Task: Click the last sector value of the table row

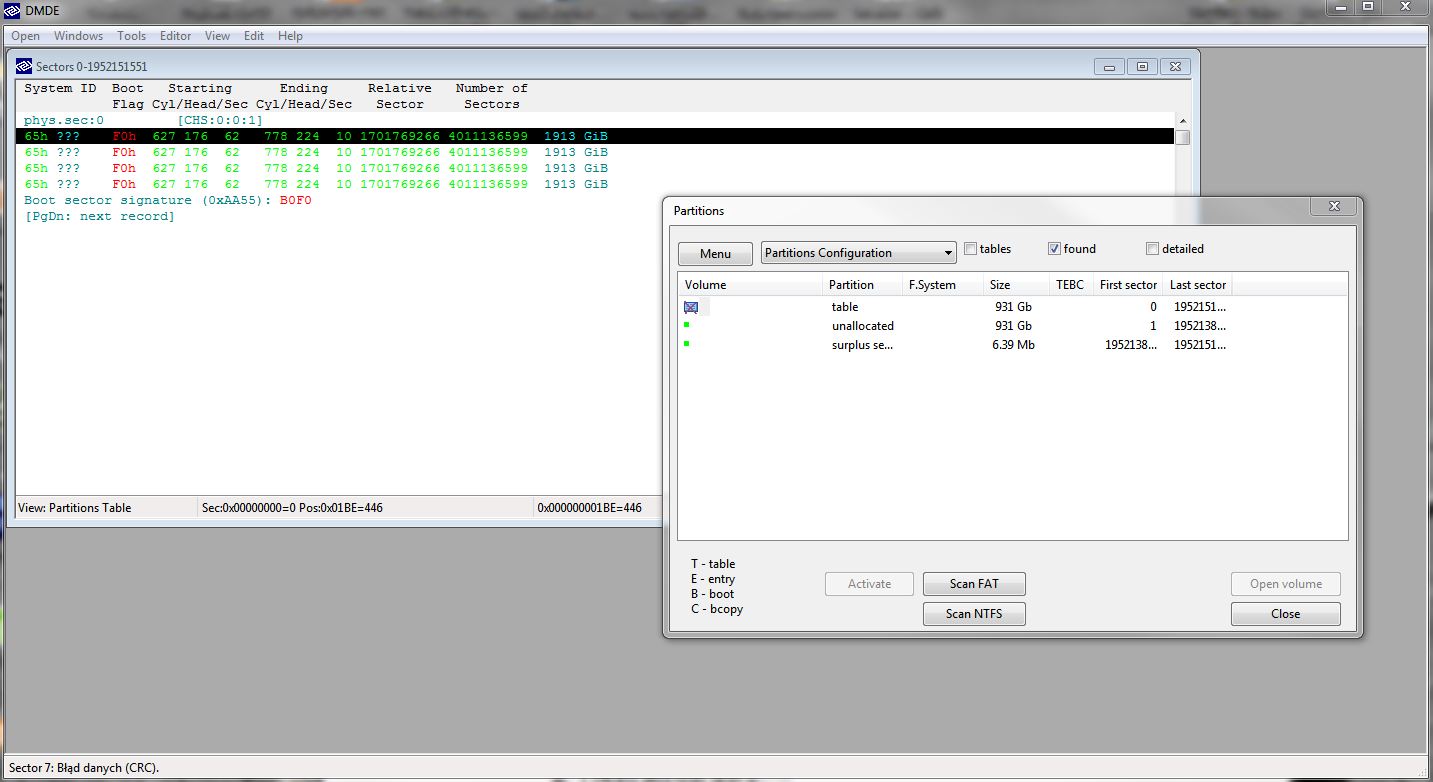Action: [1200, 307]
